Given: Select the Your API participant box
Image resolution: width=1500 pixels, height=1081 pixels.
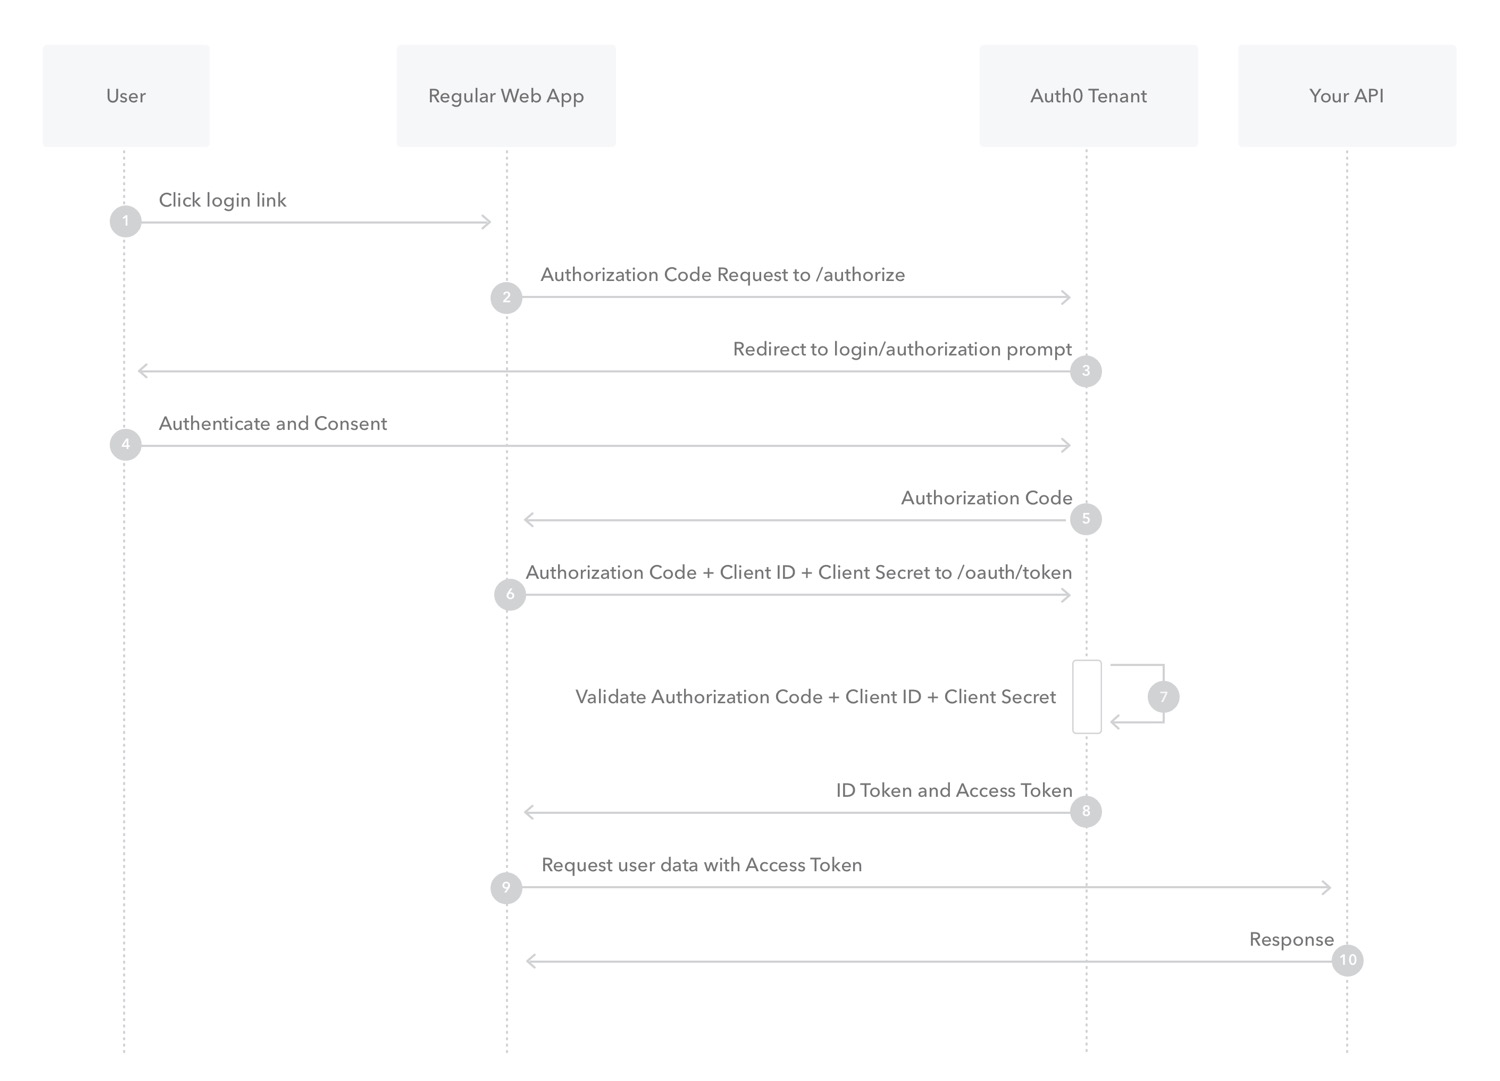Looking at the screenshot, I should (1347, 96).
